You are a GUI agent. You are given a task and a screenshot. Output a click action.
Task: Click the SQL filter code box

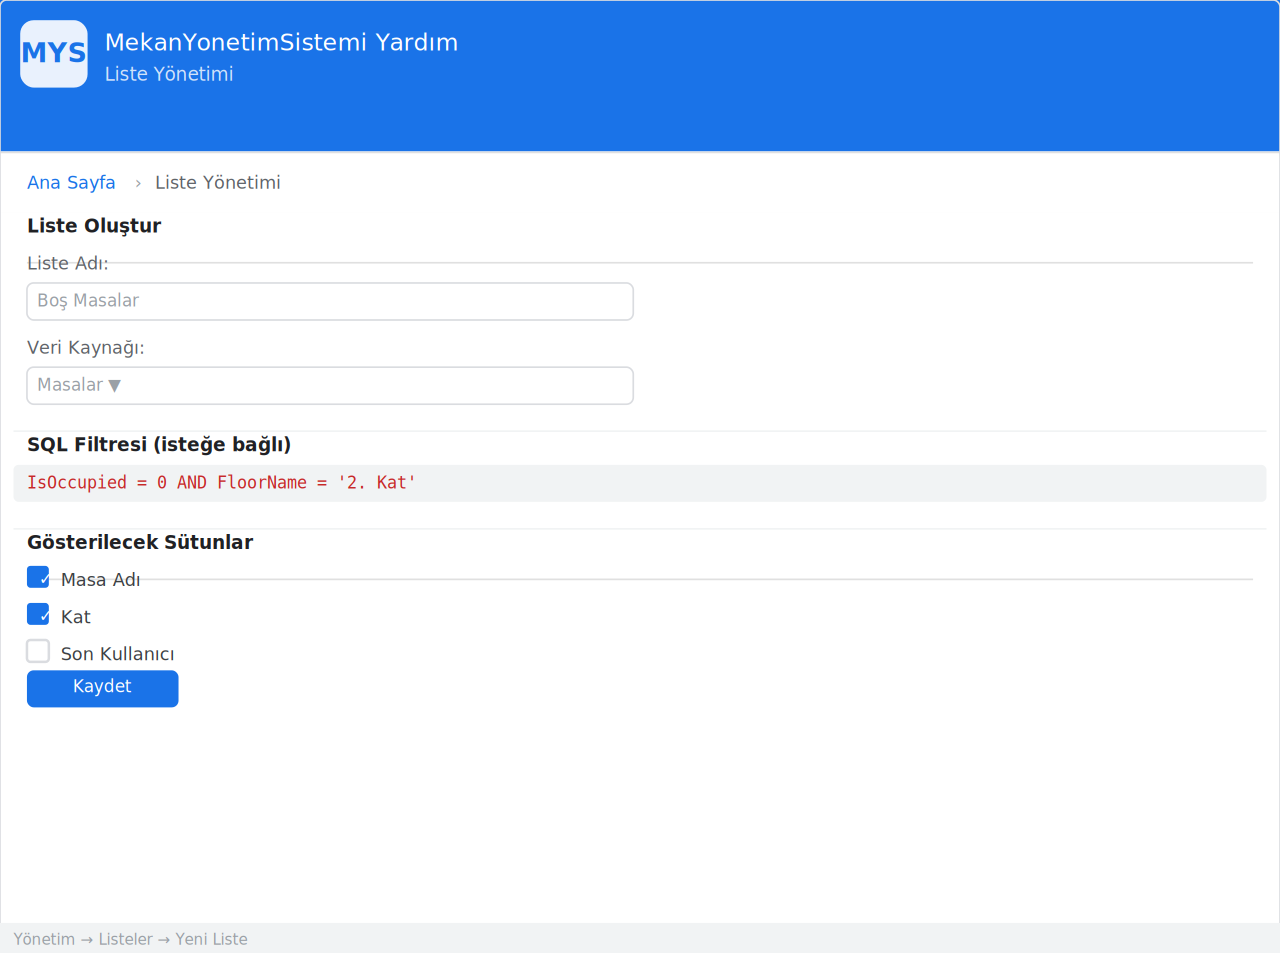click(x=640, y=483)
